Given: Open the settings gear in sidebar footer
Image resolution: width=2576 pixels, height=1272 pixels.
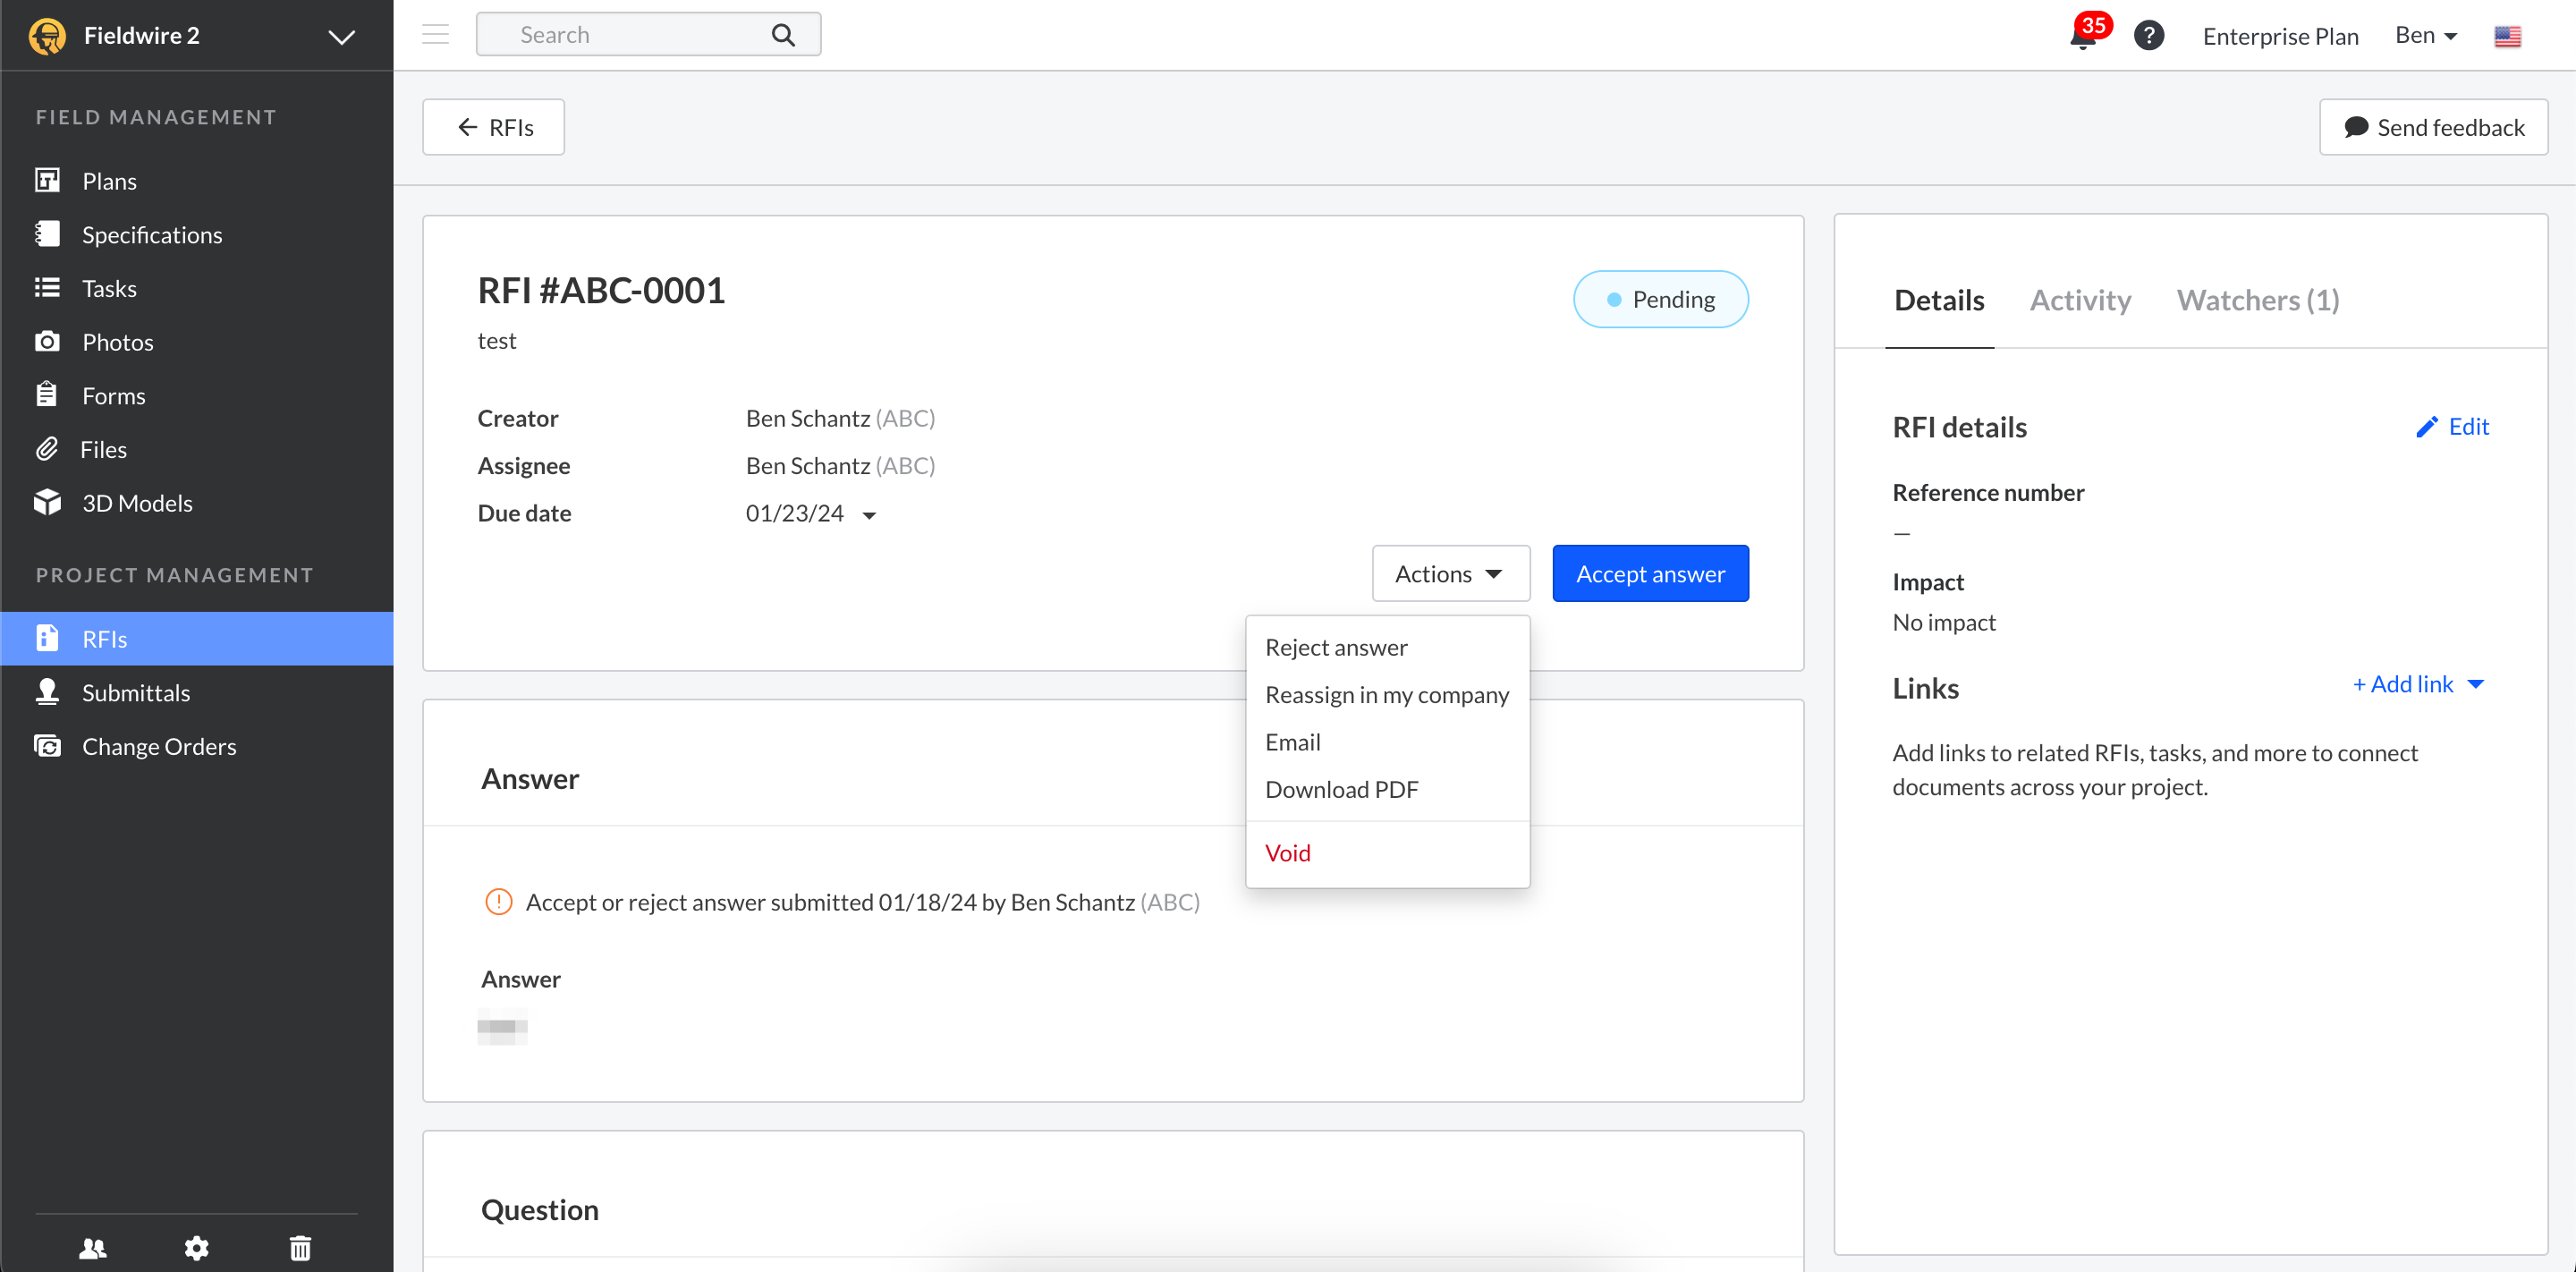Looking at the screenshot, I should [197, 1247].
